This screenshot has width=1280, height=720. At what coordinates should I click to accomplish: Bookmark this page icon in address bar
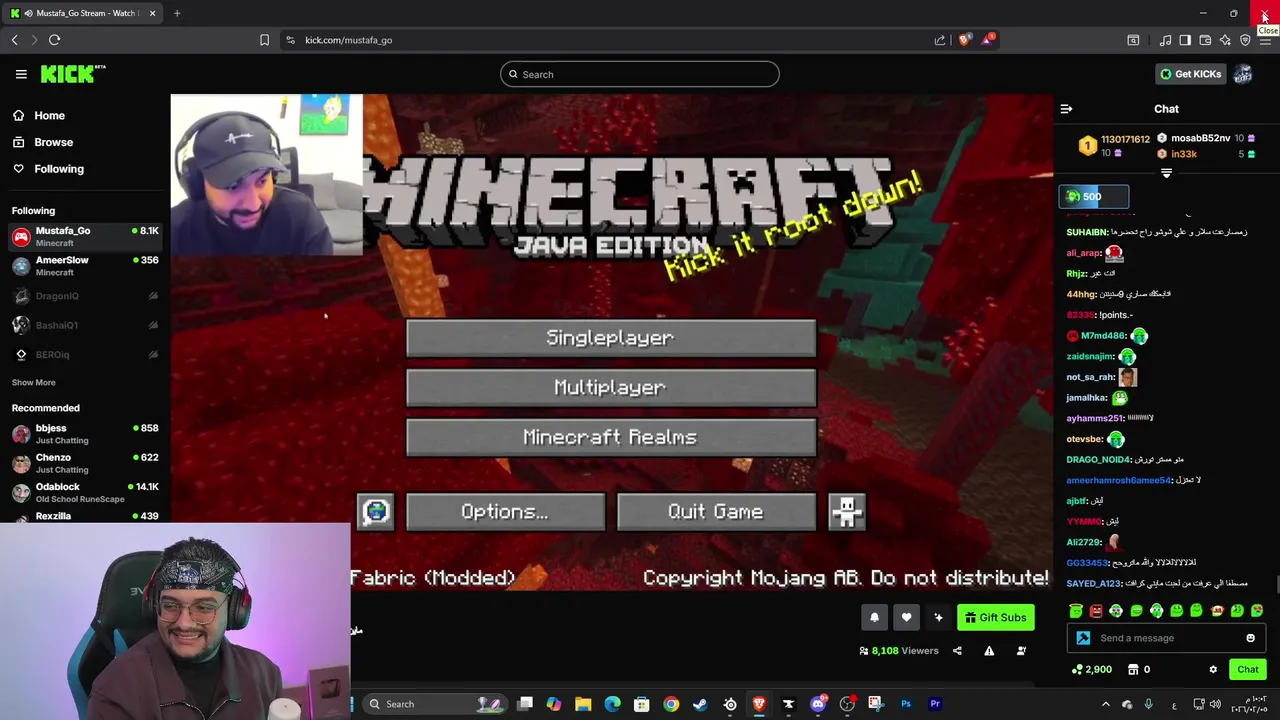pyautogui.click(x=264, y=40)
